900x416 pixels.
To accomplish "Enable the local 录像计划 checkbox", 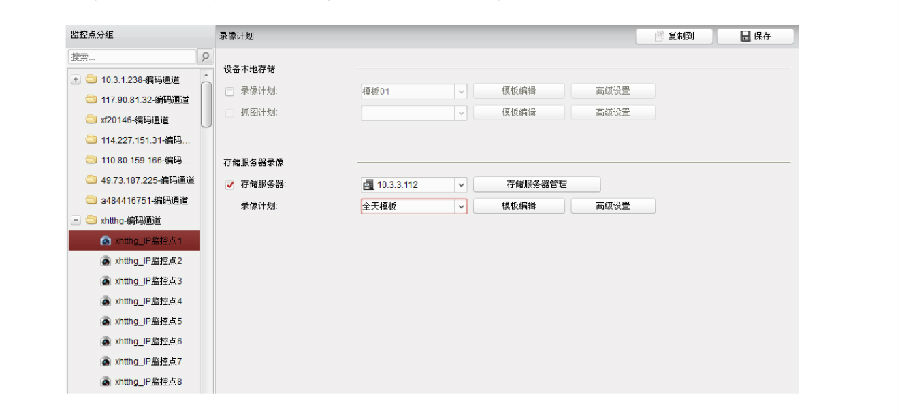I will click(230, 91).
